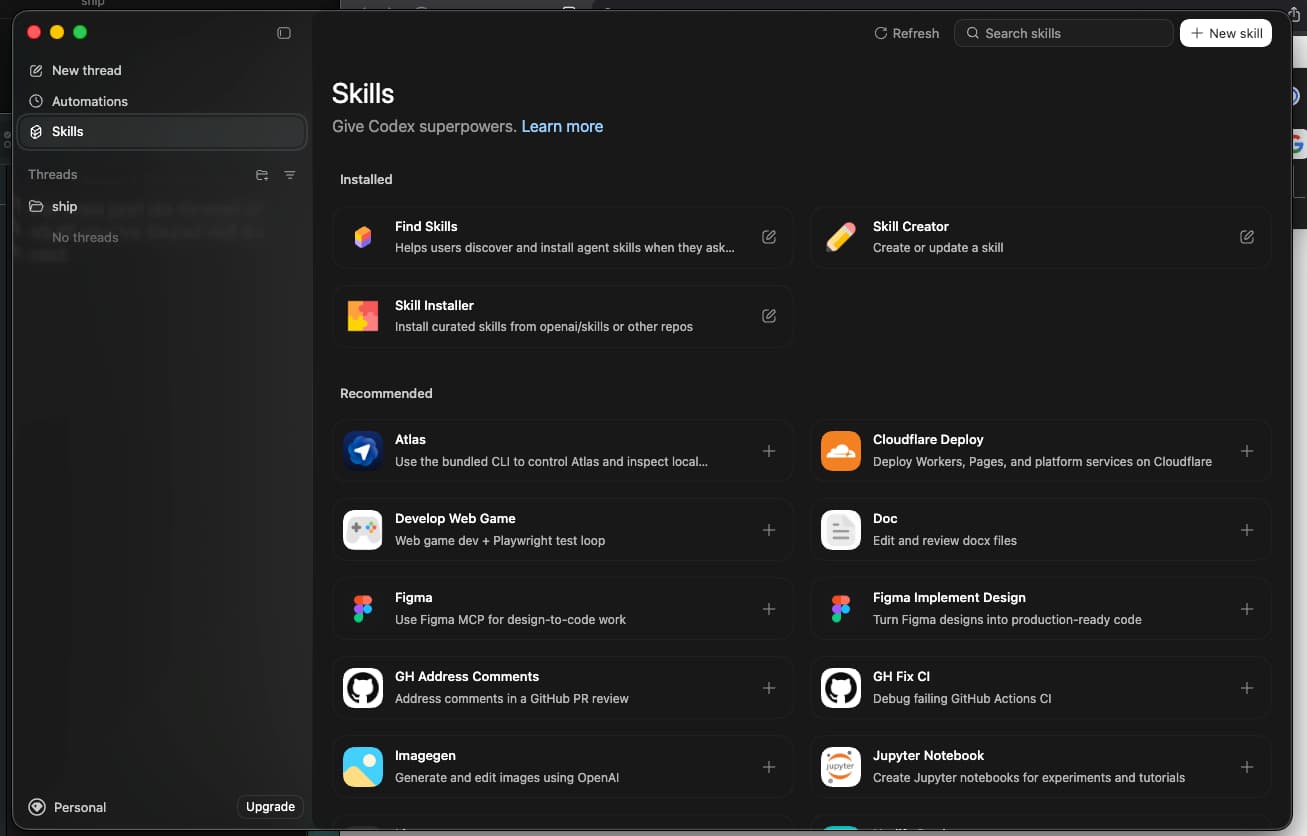The width and height of the screenshot is (1307, 836).
Task: Open the Personal account menu
Action: click(x=68, y=807)
